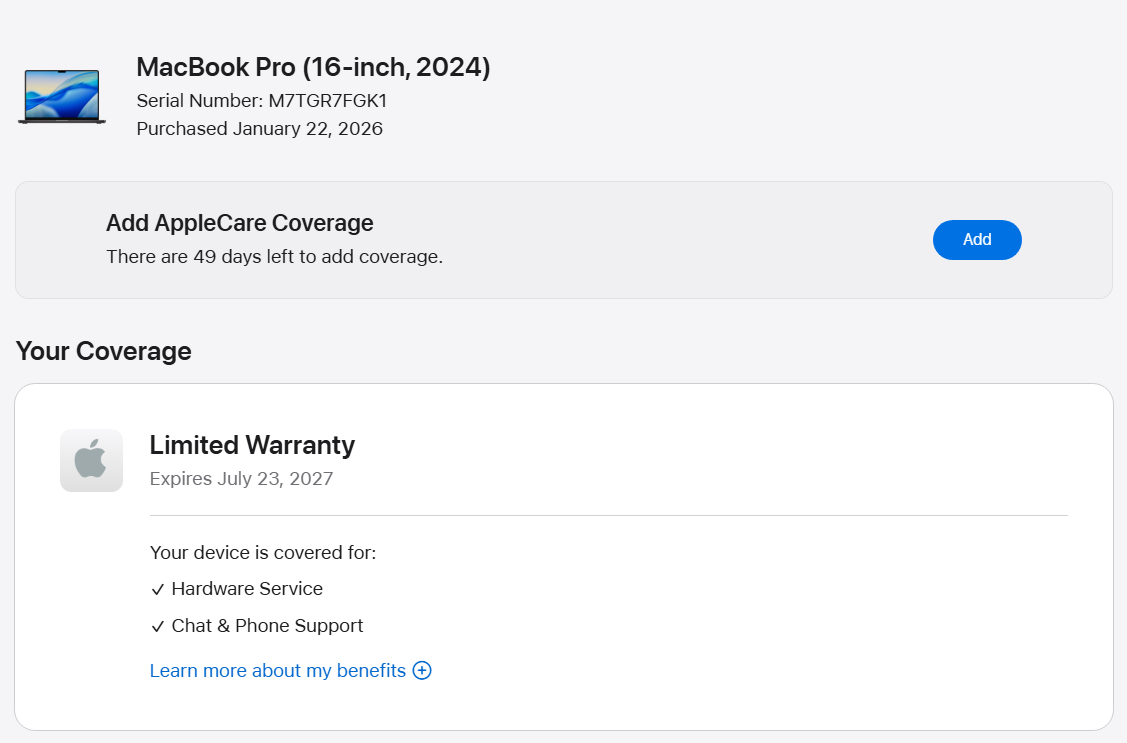Click Your device is covered for text
Image resolution: width=1127 pixels, height=743 pixels.
click(263, 553)
